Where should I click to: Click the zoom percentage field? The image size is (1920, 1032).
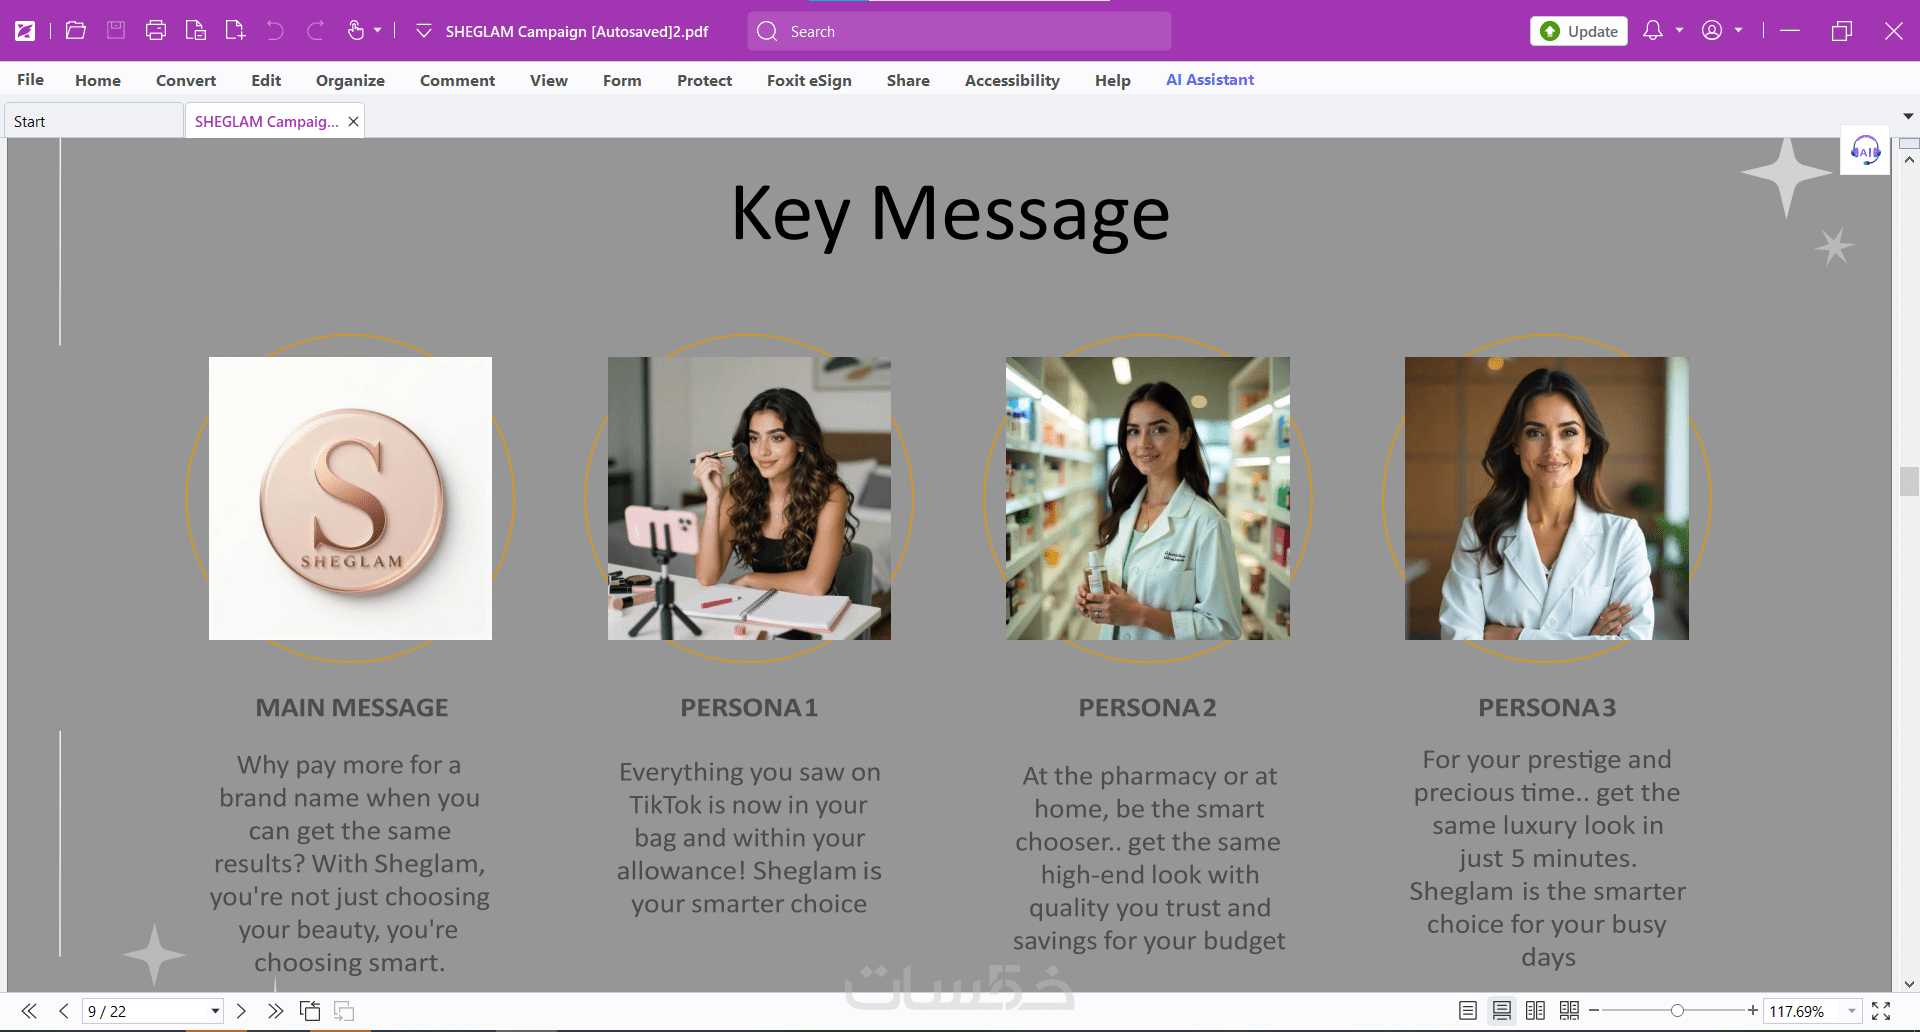[1803, 1011]
